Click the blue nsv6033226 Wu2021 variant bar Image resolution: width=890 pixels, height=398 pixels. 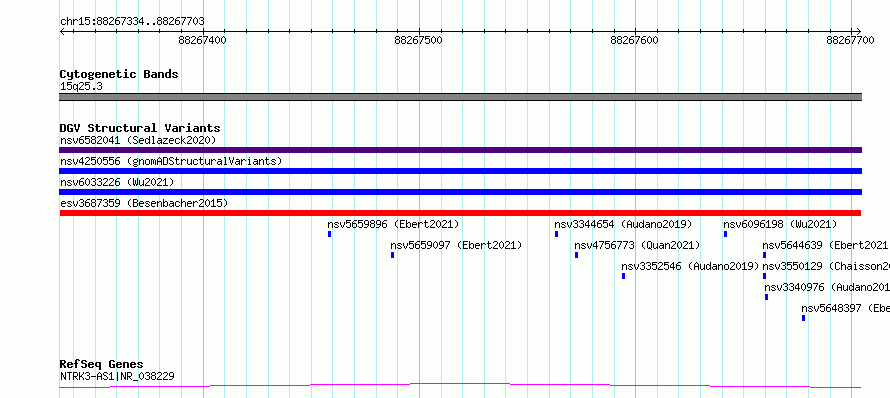[460, 192]
